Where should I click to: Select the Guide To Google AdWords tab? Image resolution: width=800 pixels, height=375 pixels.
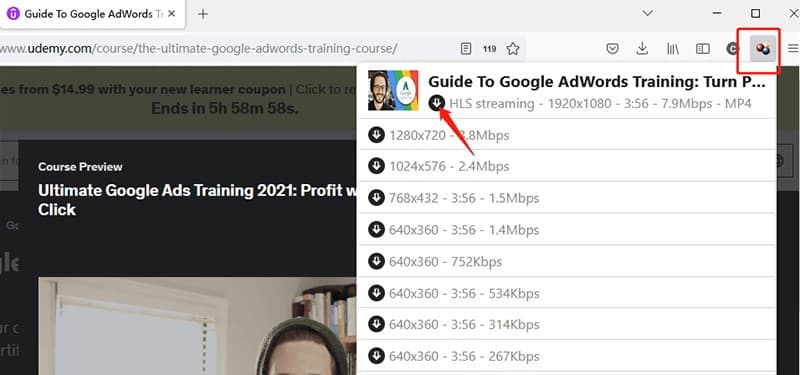[92, 14]
